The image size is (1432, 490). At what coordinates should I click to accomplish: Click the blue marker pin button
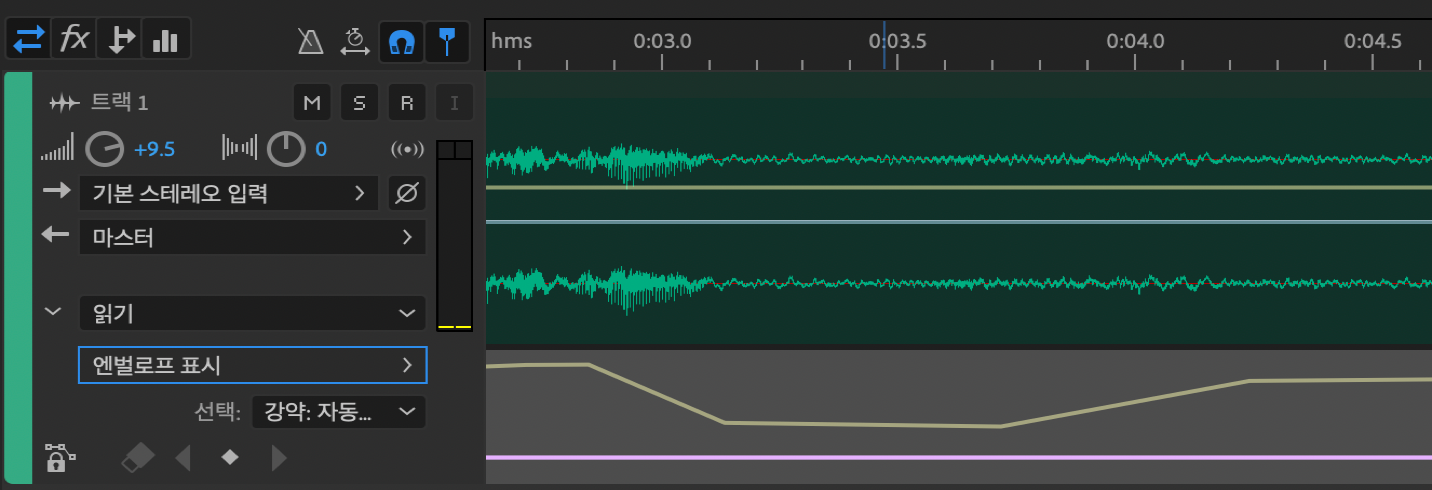[x=447, y=41]
